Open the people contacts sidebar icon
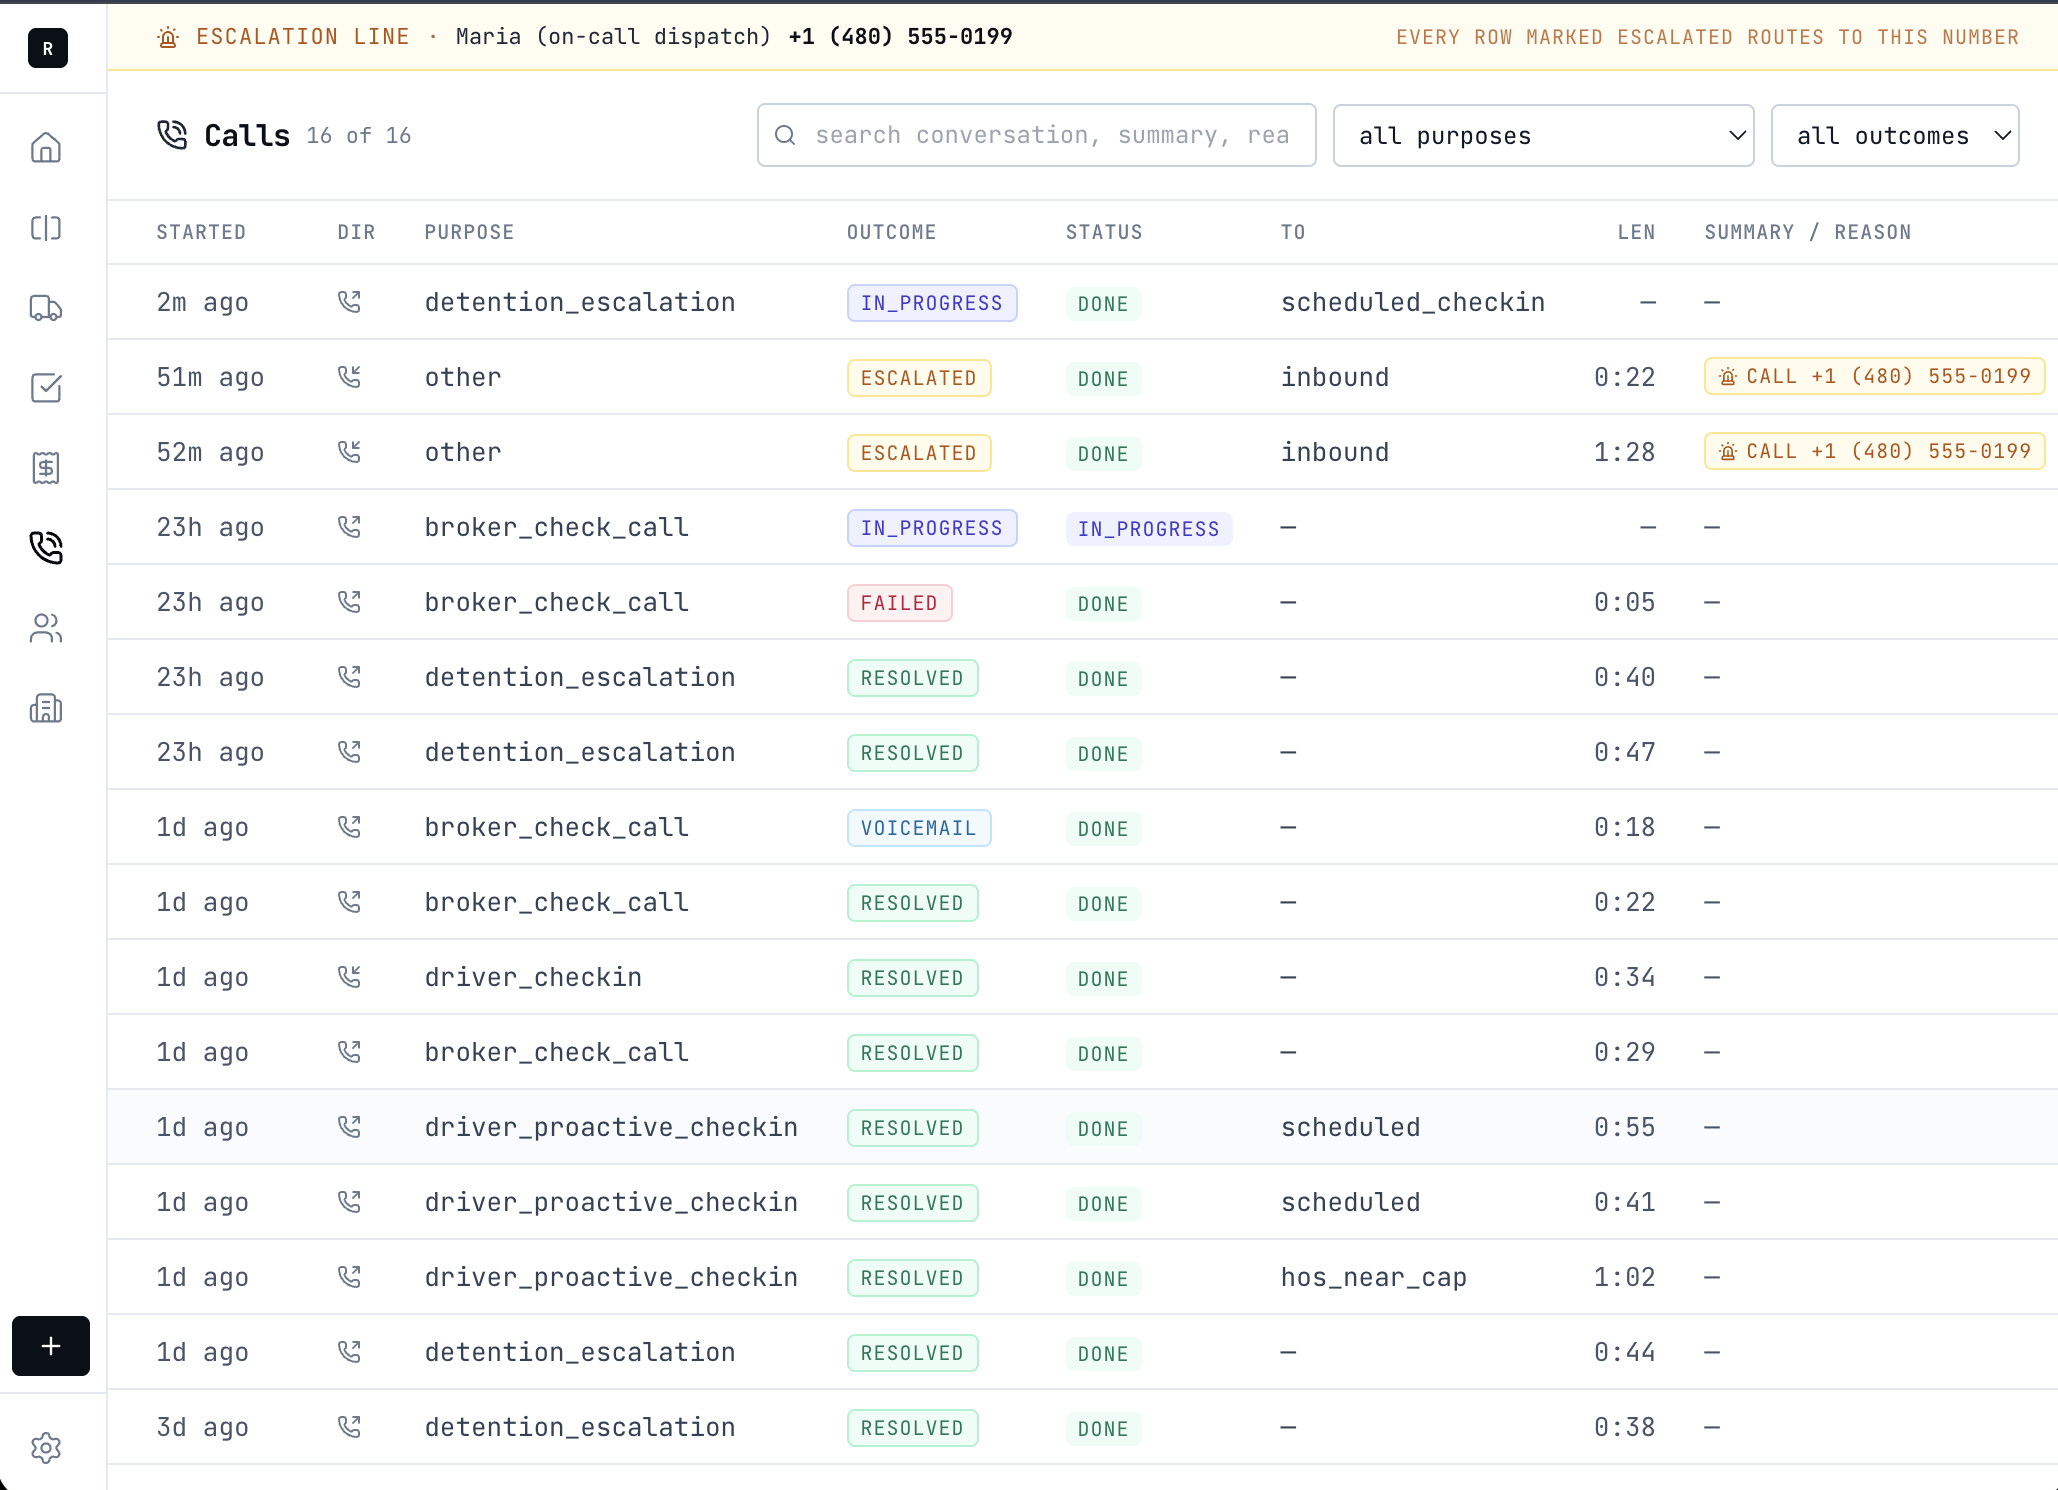2058x1490 pixels. click(46, 628)
